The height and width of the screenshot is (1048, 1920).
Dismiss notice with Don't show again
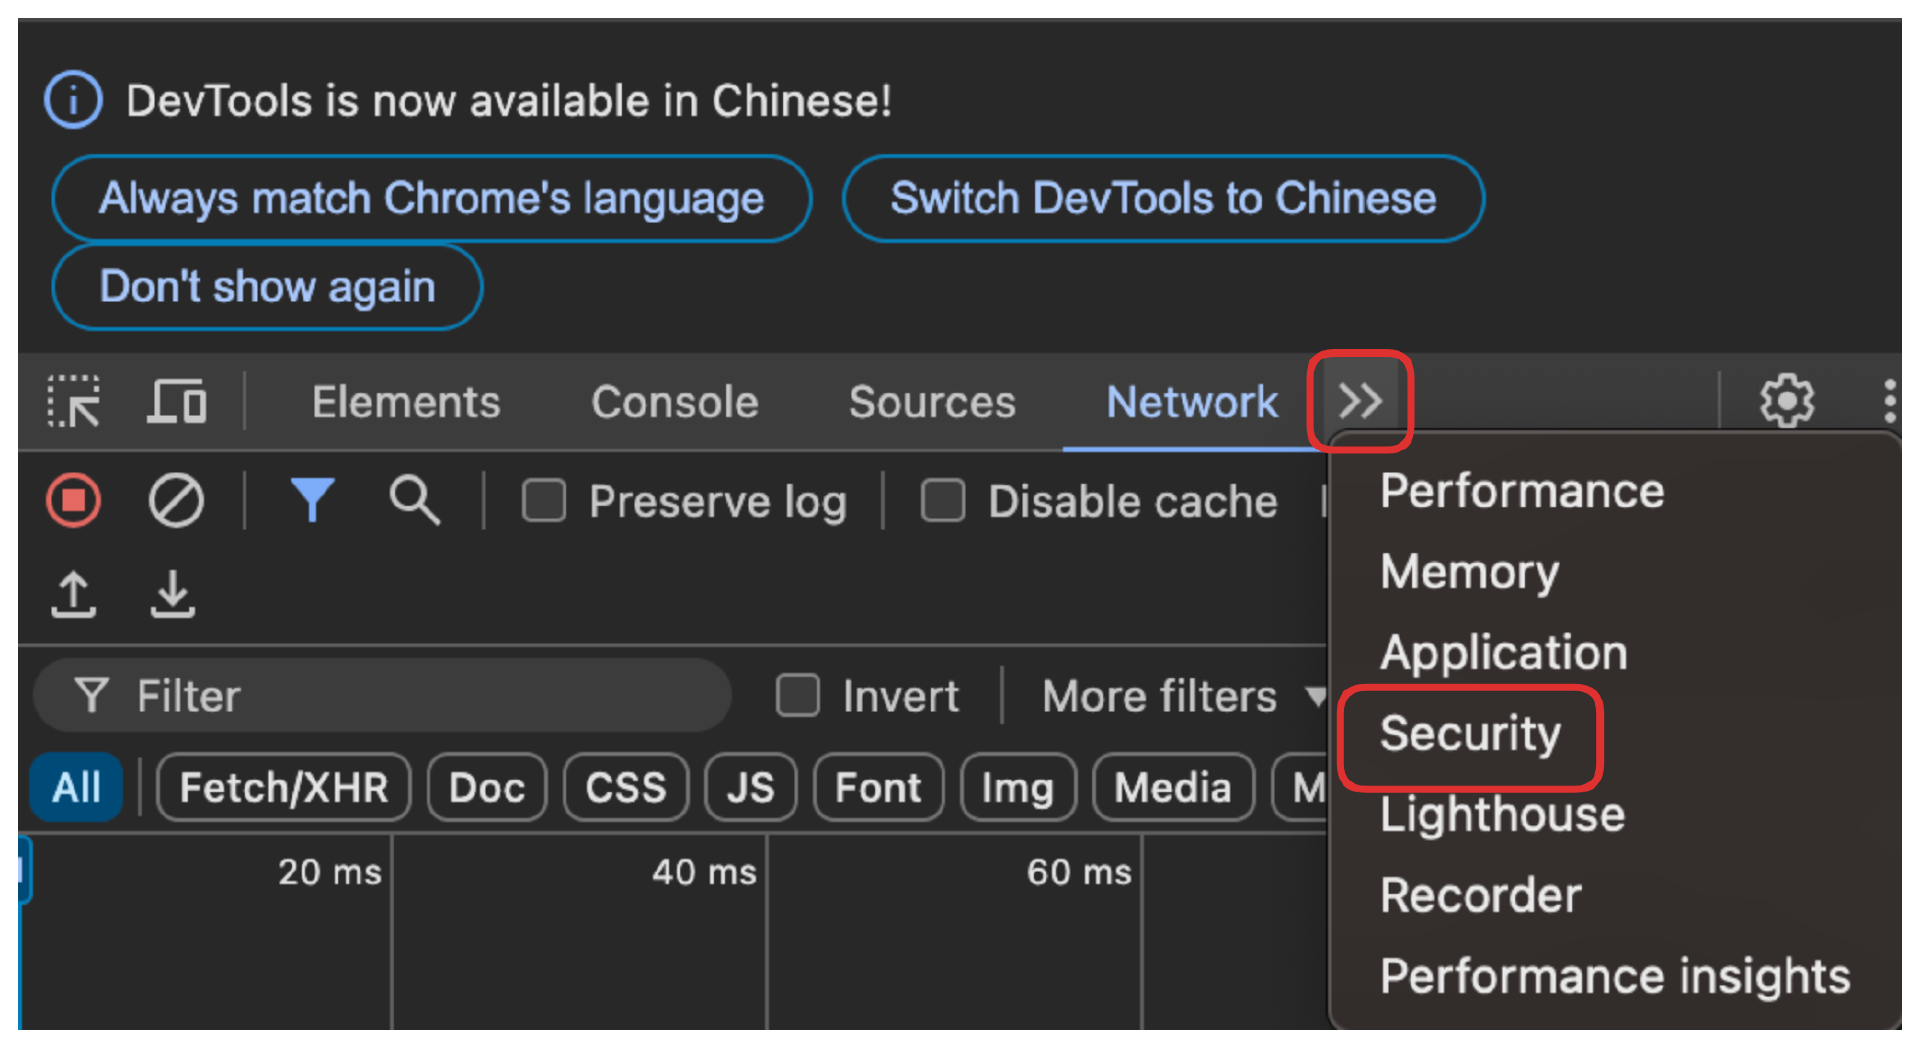266,286
